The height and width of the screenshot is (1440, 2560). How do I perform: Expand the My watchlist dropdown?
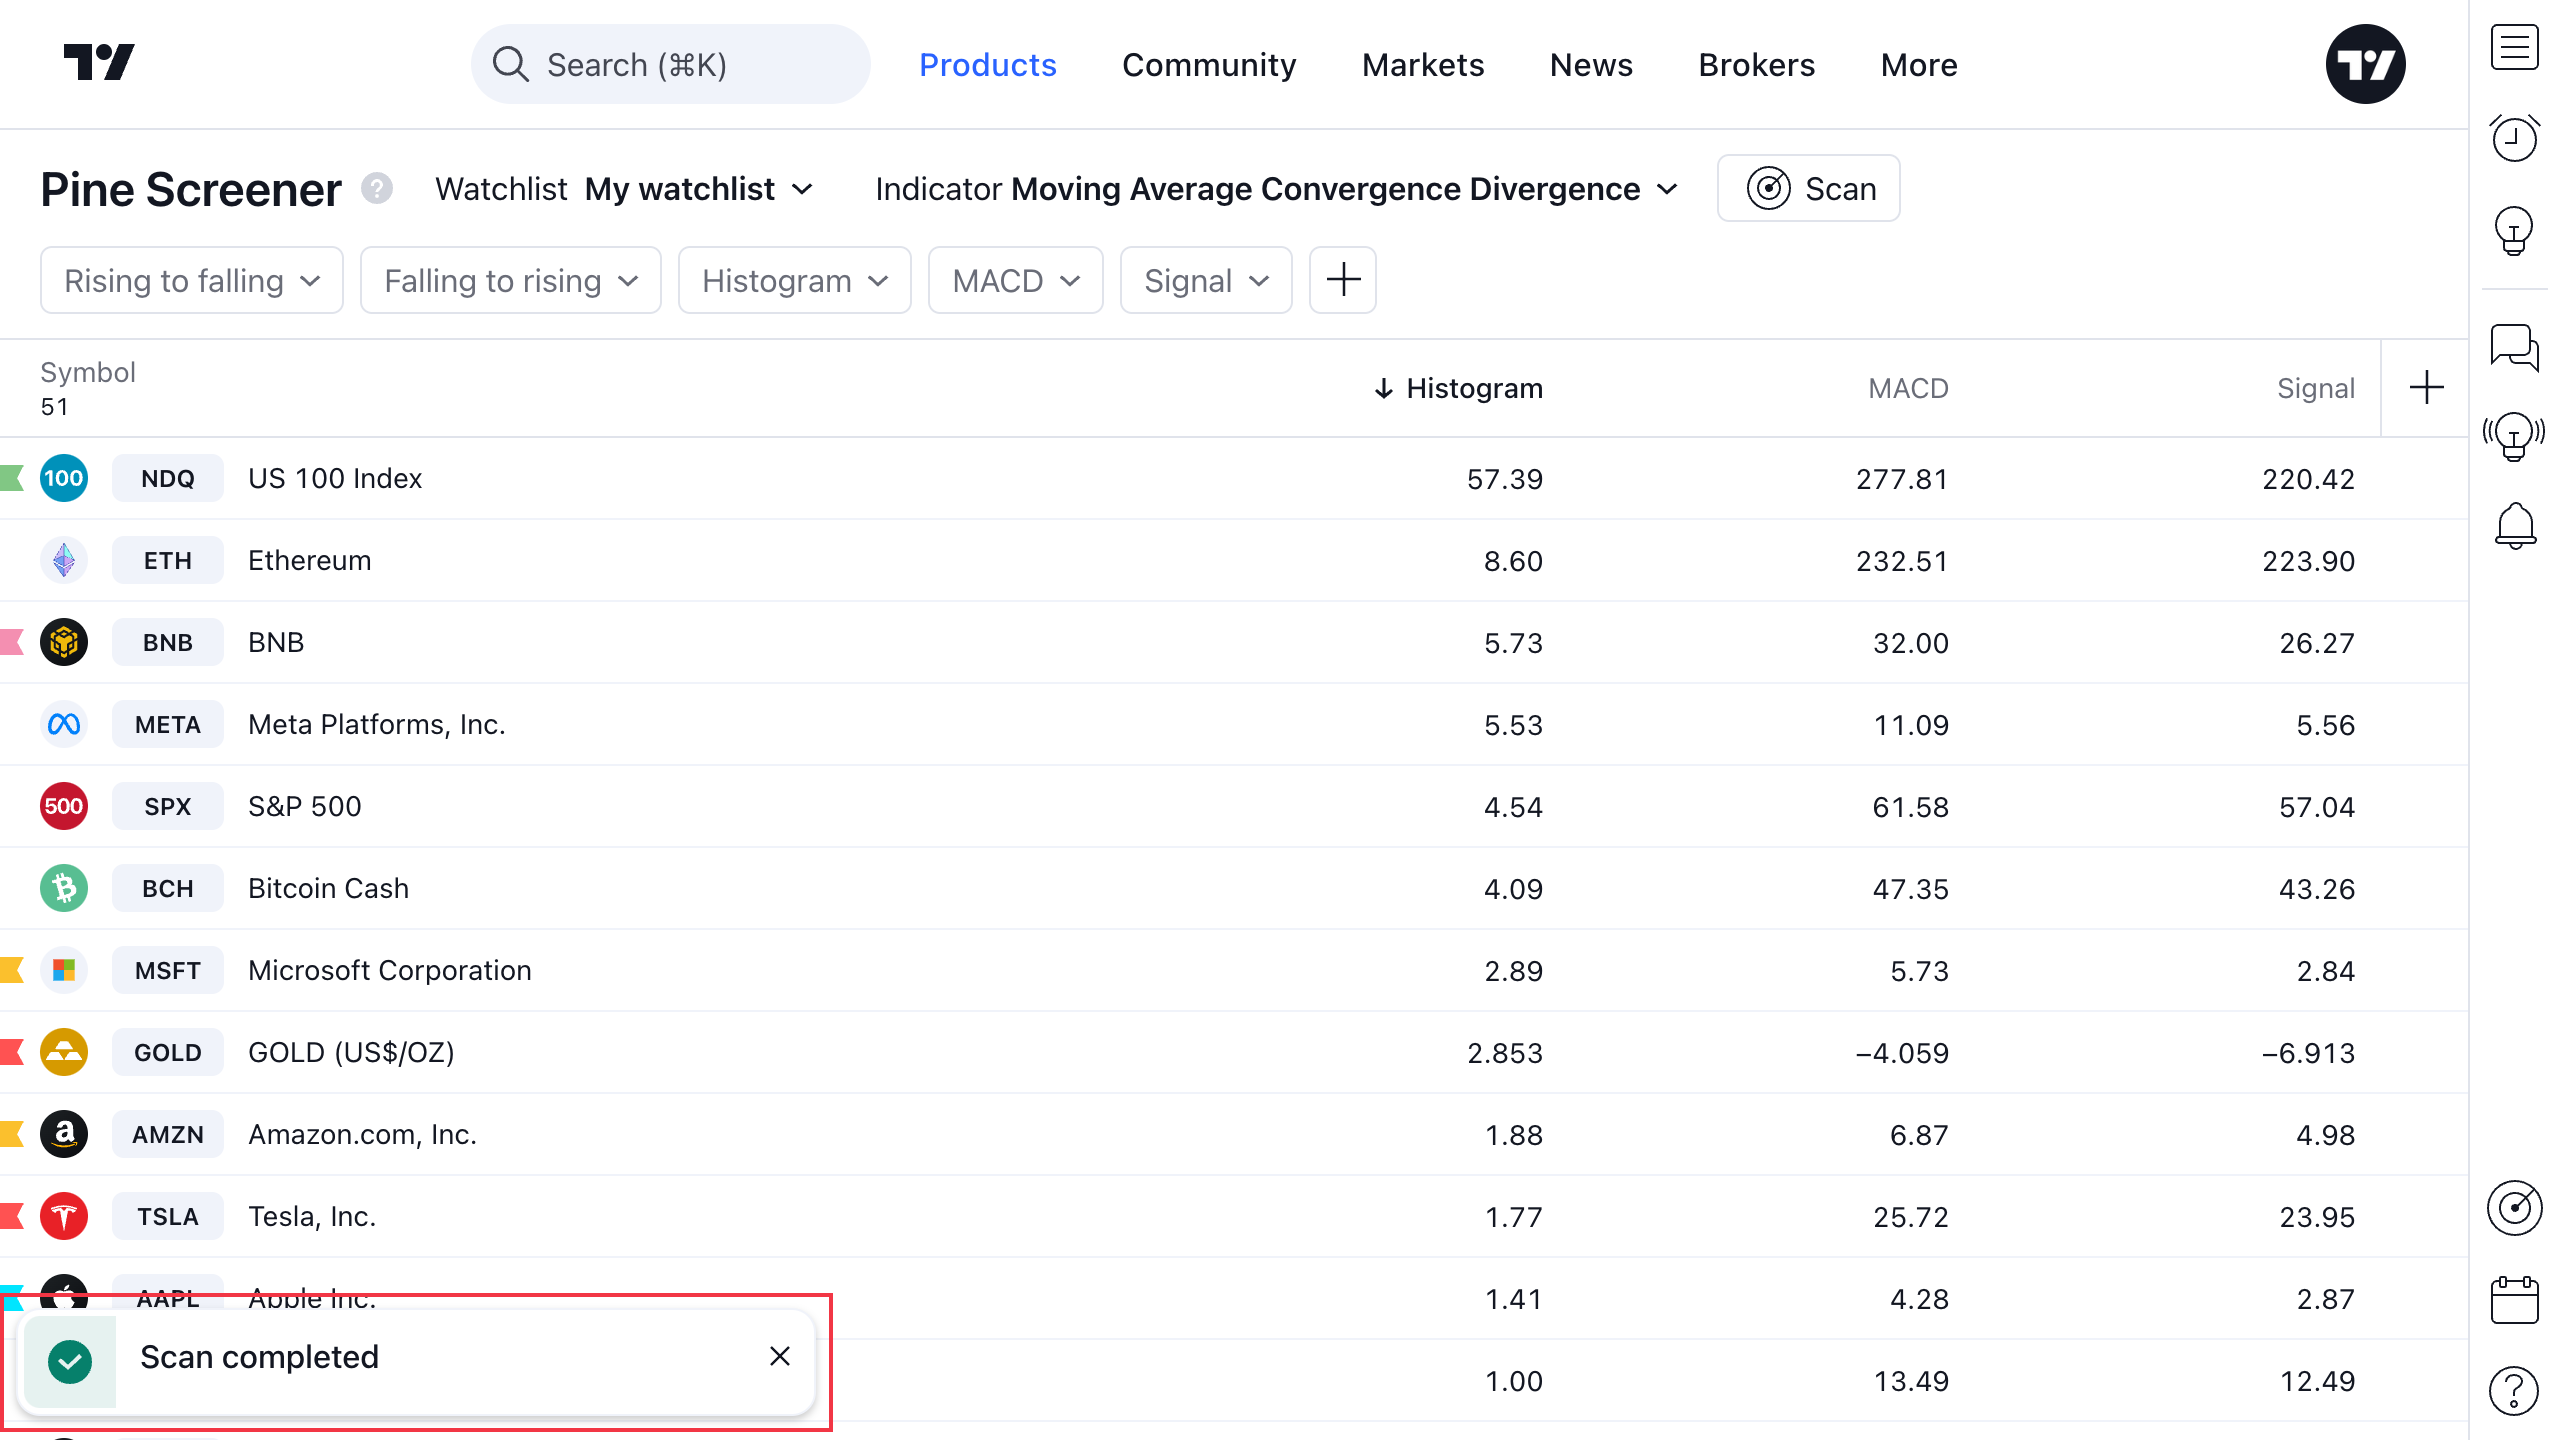pos(698,189)
